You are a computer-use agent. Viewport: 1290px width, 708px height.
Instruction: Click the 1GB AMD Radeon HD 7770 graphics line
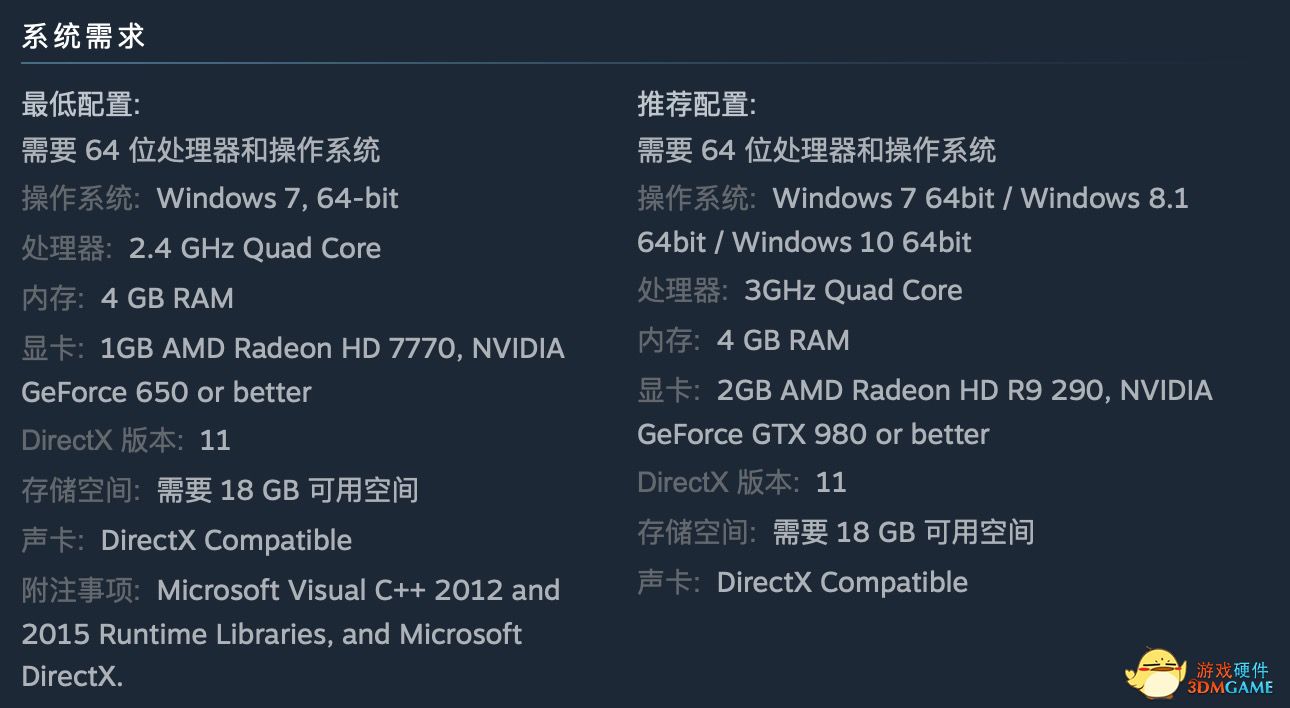[x=293, y=348]
